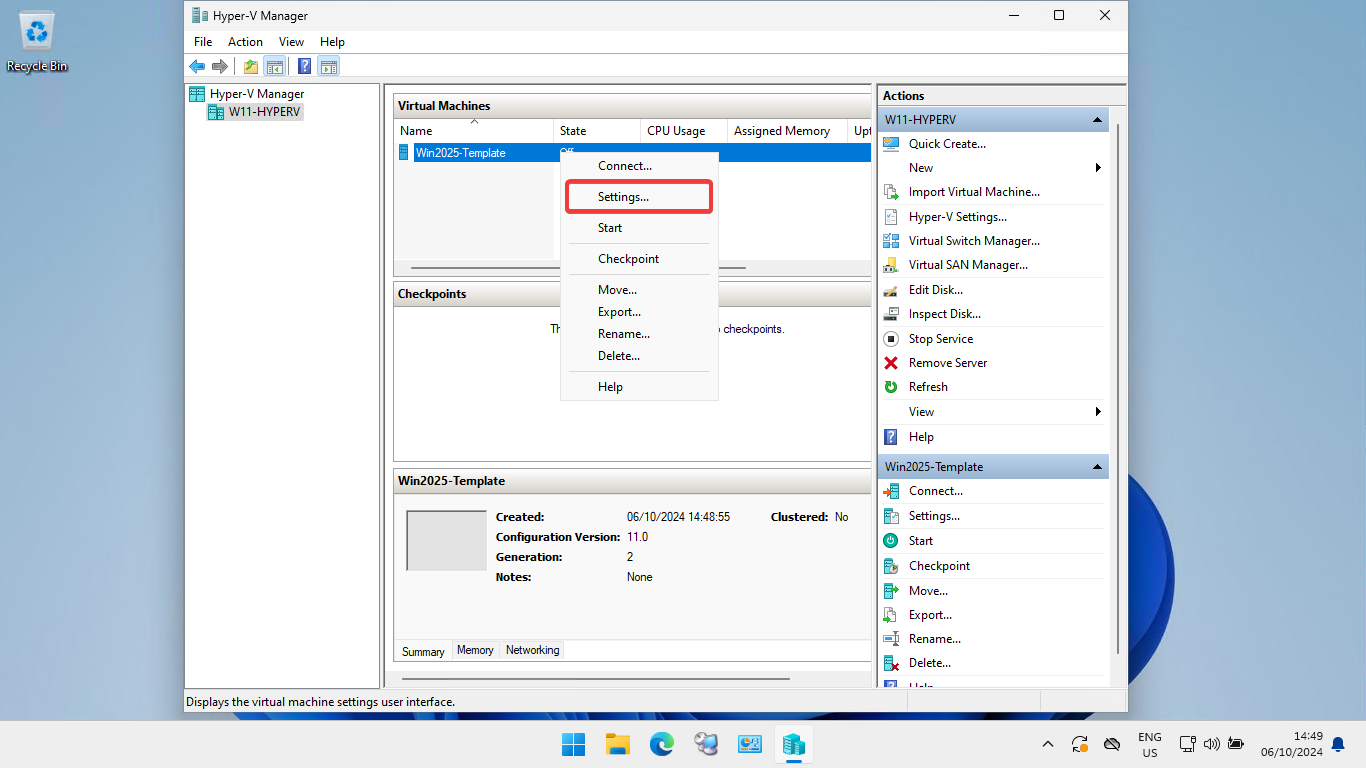Click the notification bell in system tray
Image resolution: width=1366 pixels, height=768 pixels.
tap(1338, 744)
